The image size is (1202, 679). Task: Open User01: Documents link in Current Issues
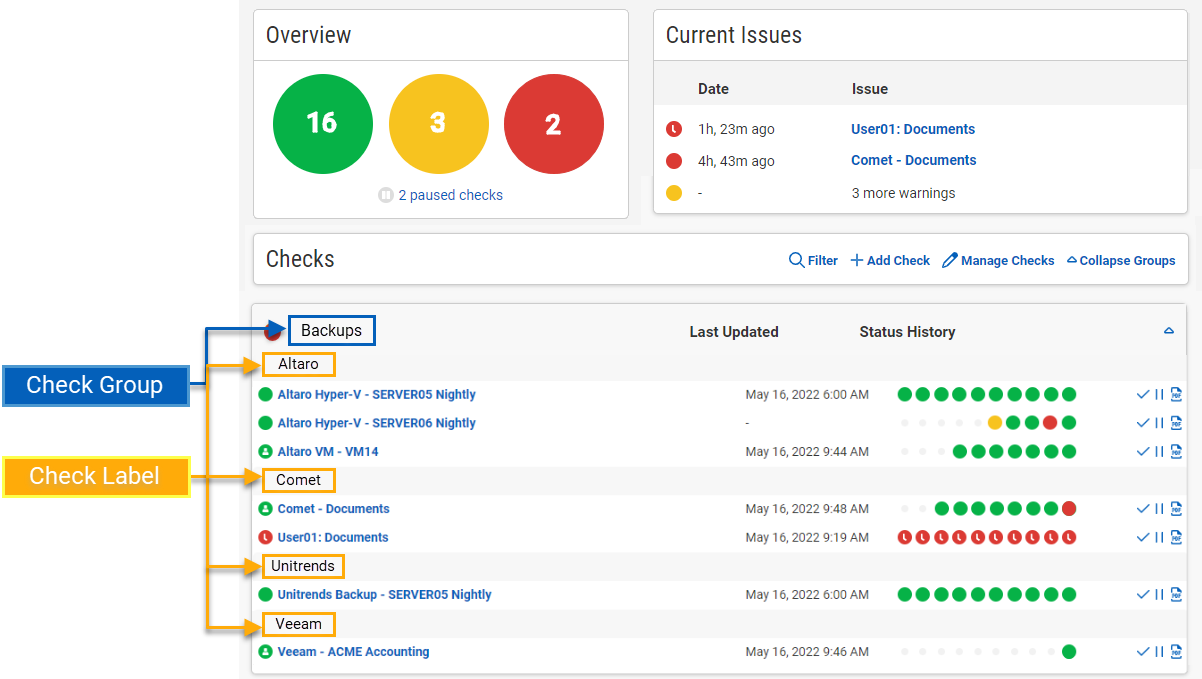click(913, 129)
